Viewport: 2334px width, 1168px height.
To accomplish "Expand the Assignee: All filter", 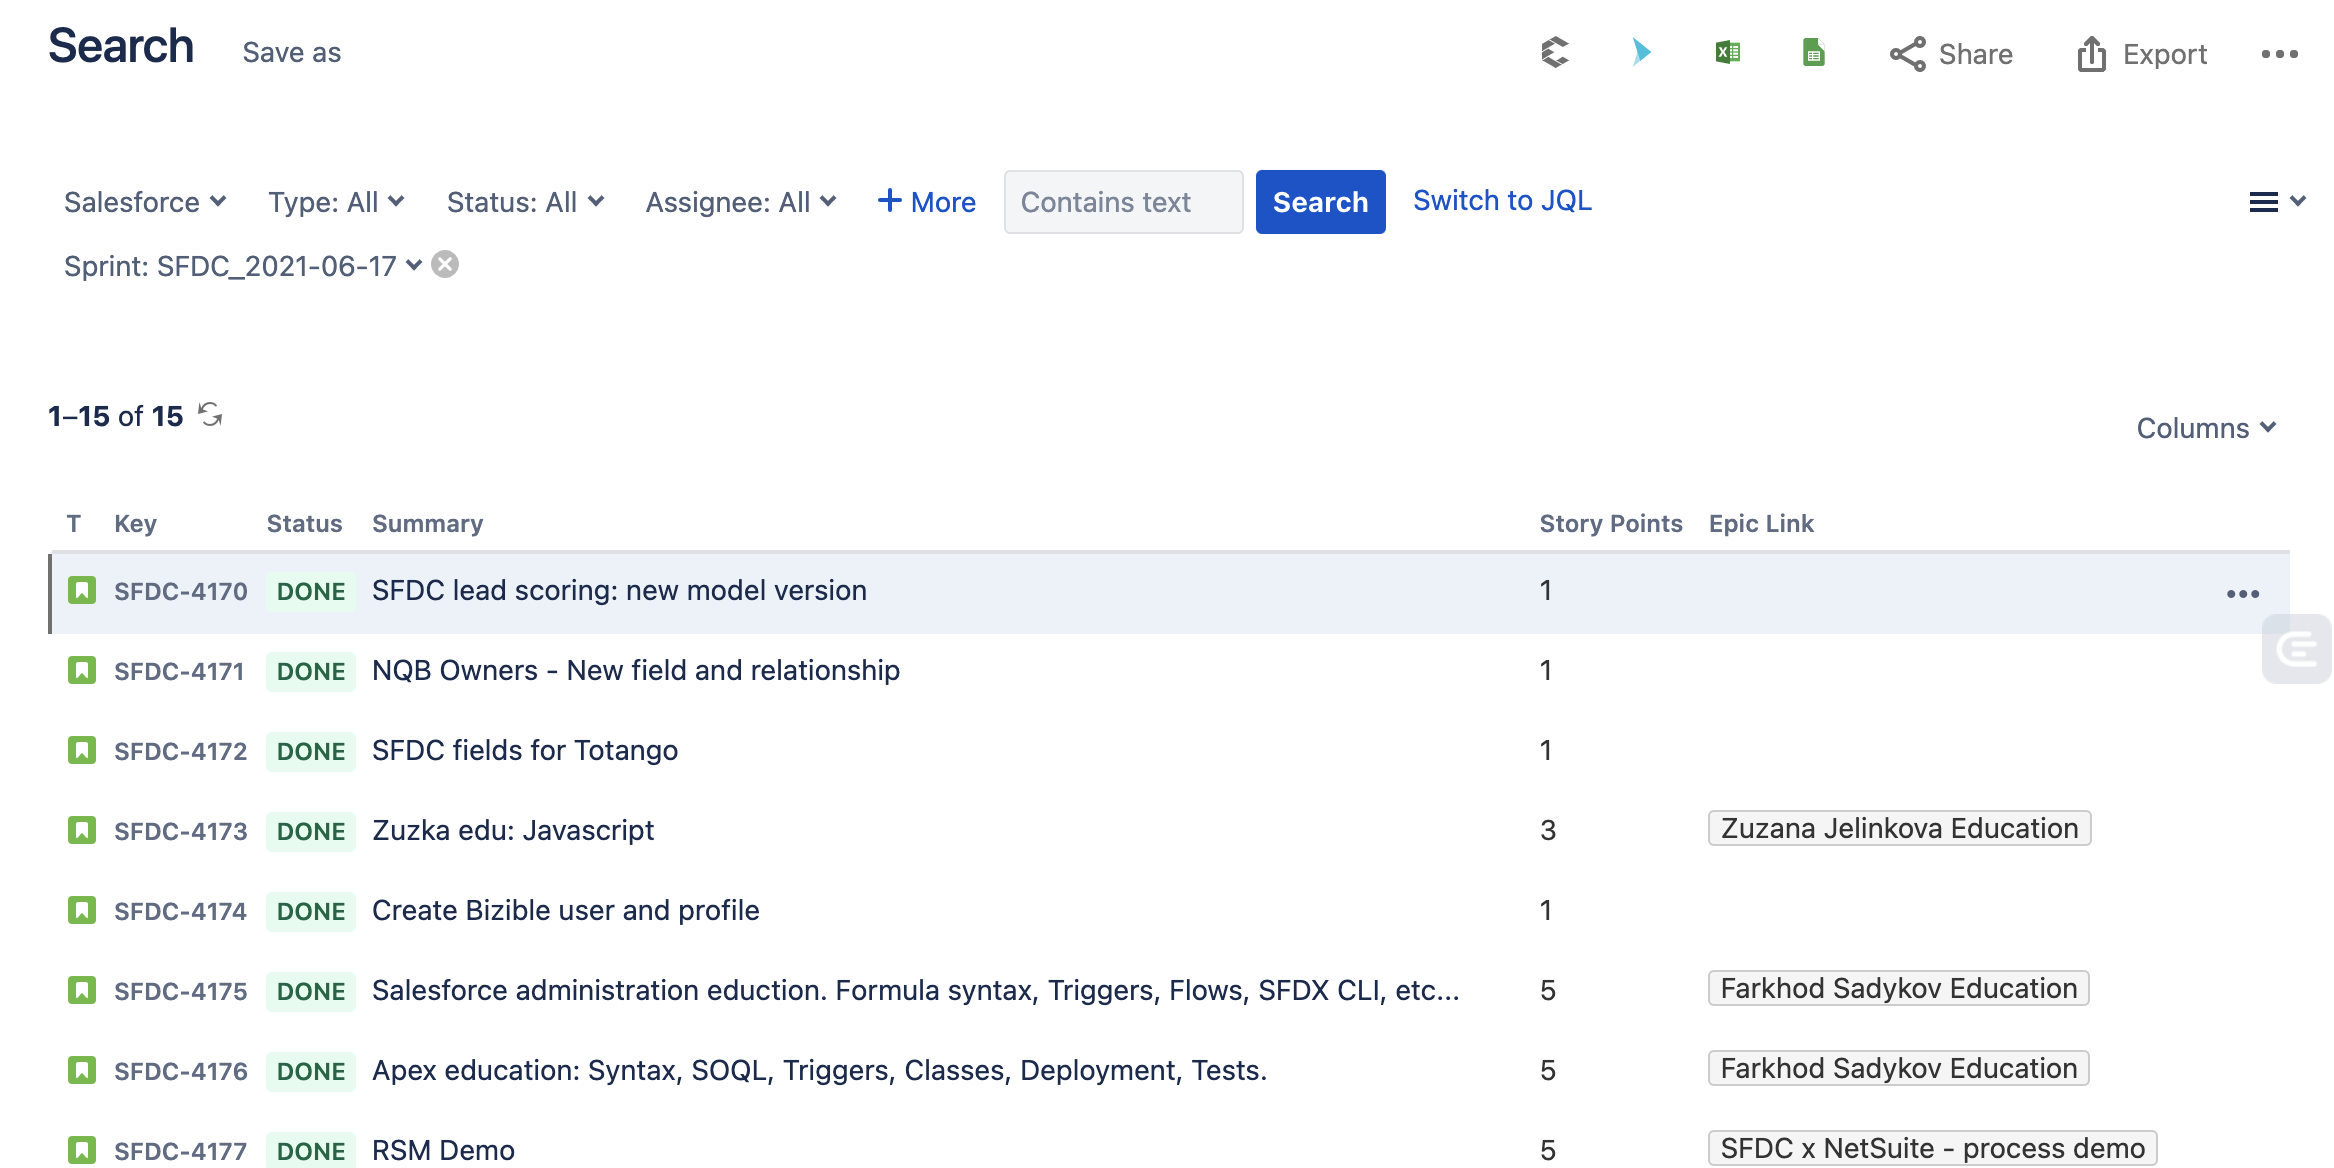I will (x=740, y=202).
